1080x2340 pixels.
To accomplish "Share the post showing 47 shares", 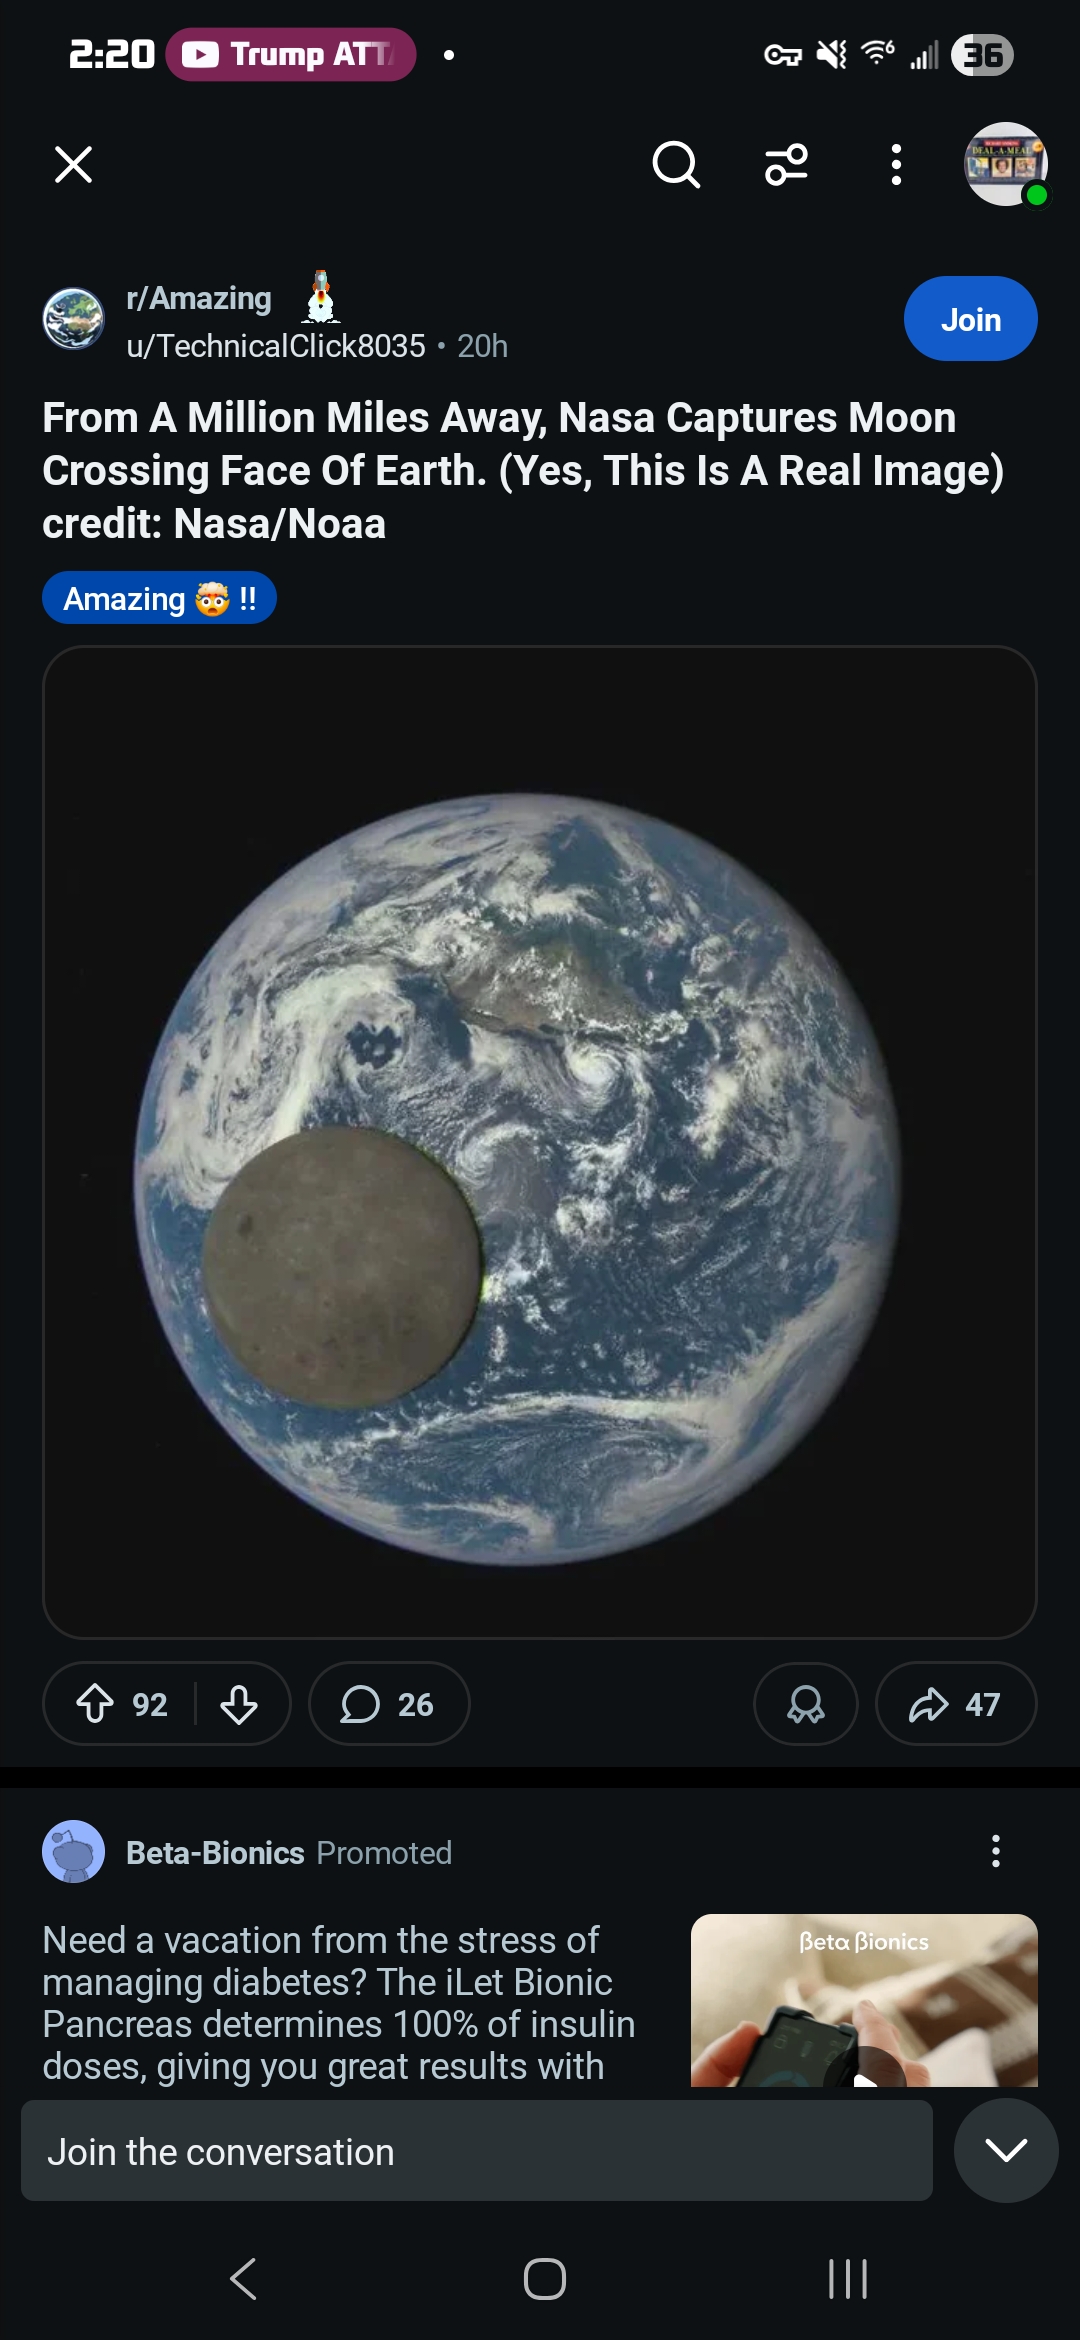I will pos(955,1704).
